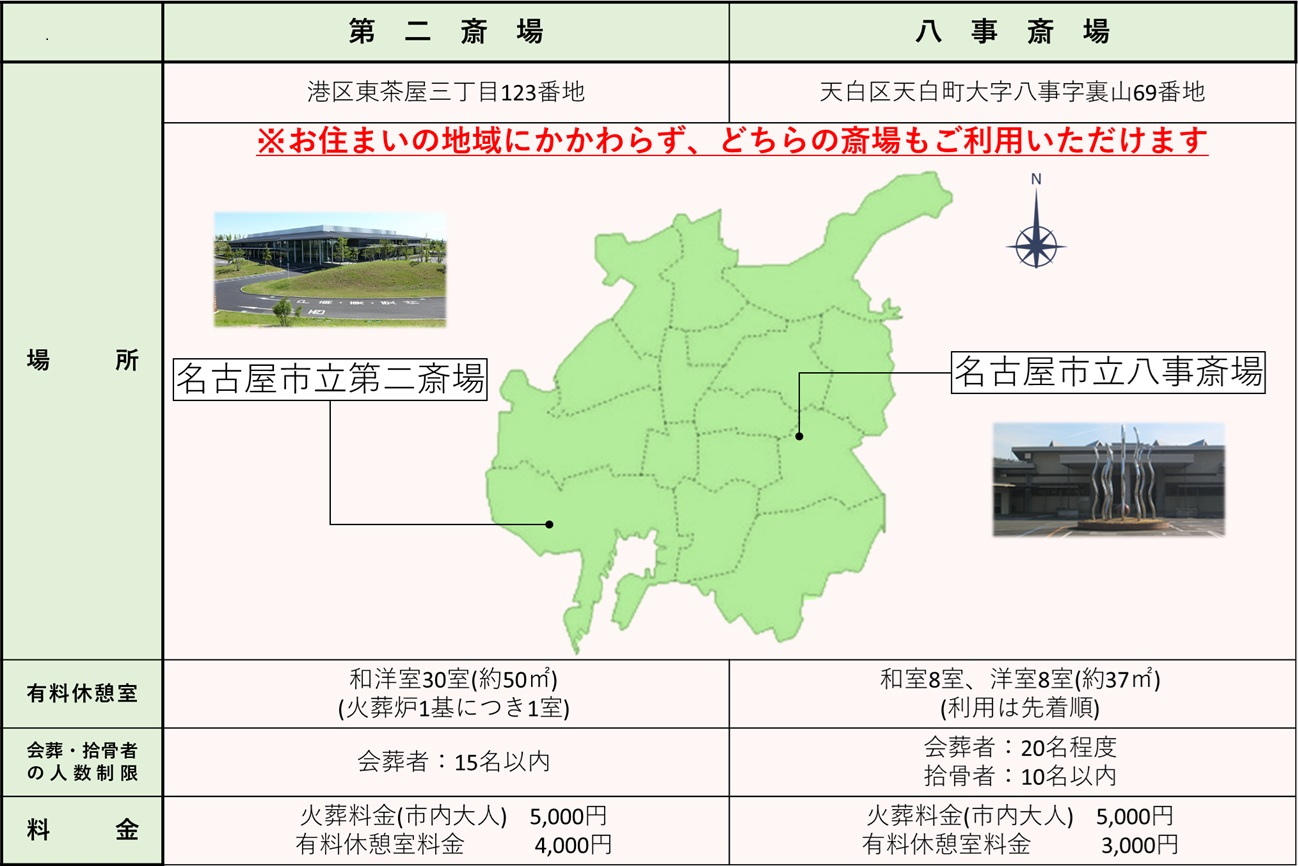
Task: Select the address 天白区天白町大字八事字裏山69番地
Action: pyautogui.click(x=1012, y=93)
